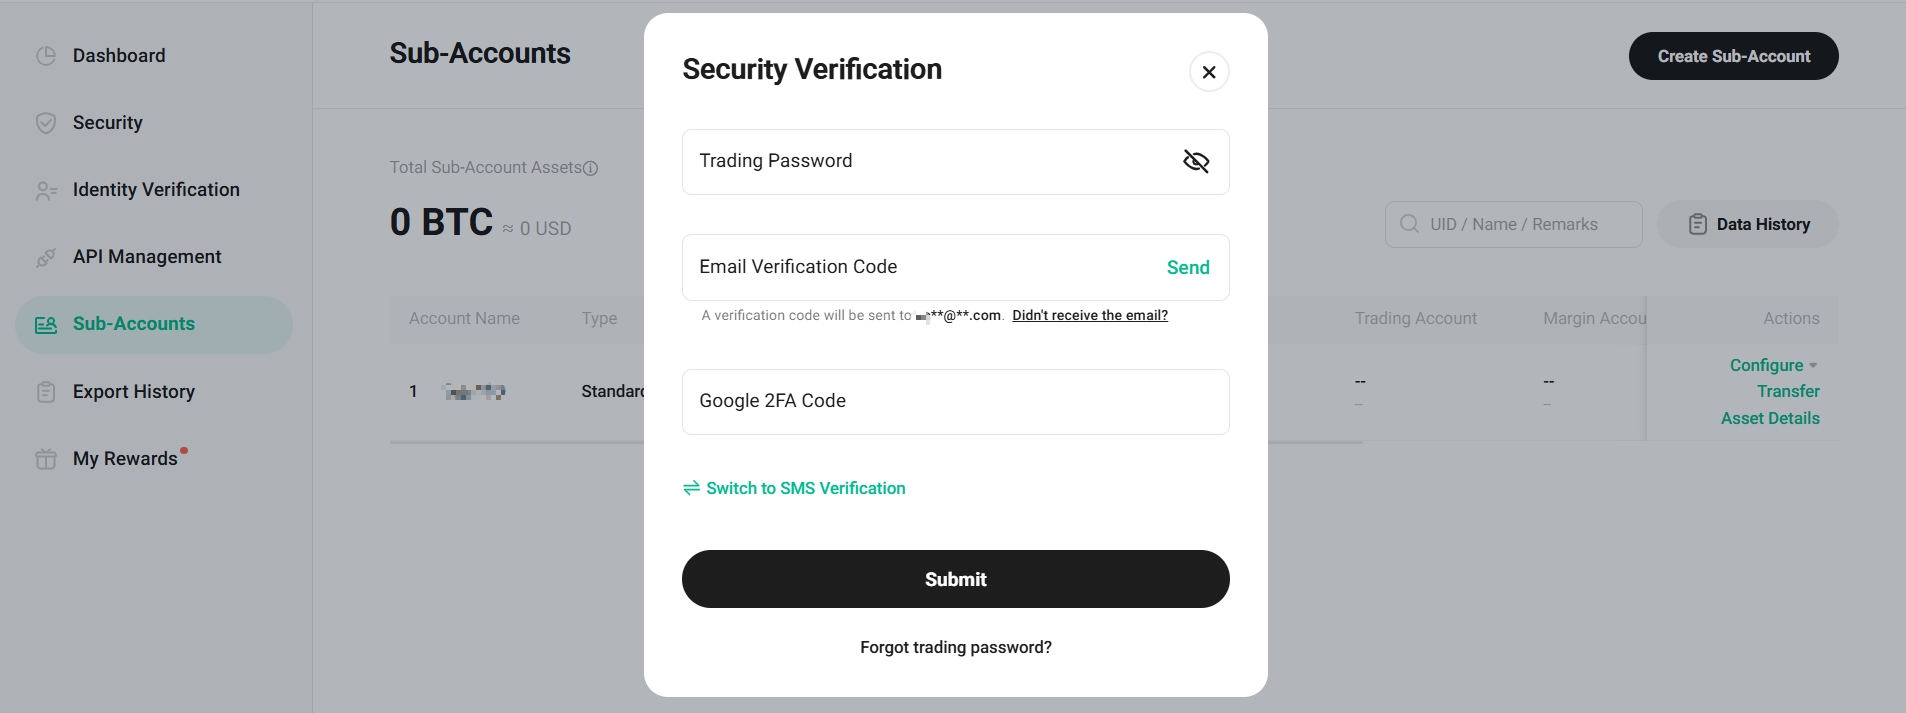Click the Dashboard sidebar icon
1906x713 pixels.
click(46, 56)
